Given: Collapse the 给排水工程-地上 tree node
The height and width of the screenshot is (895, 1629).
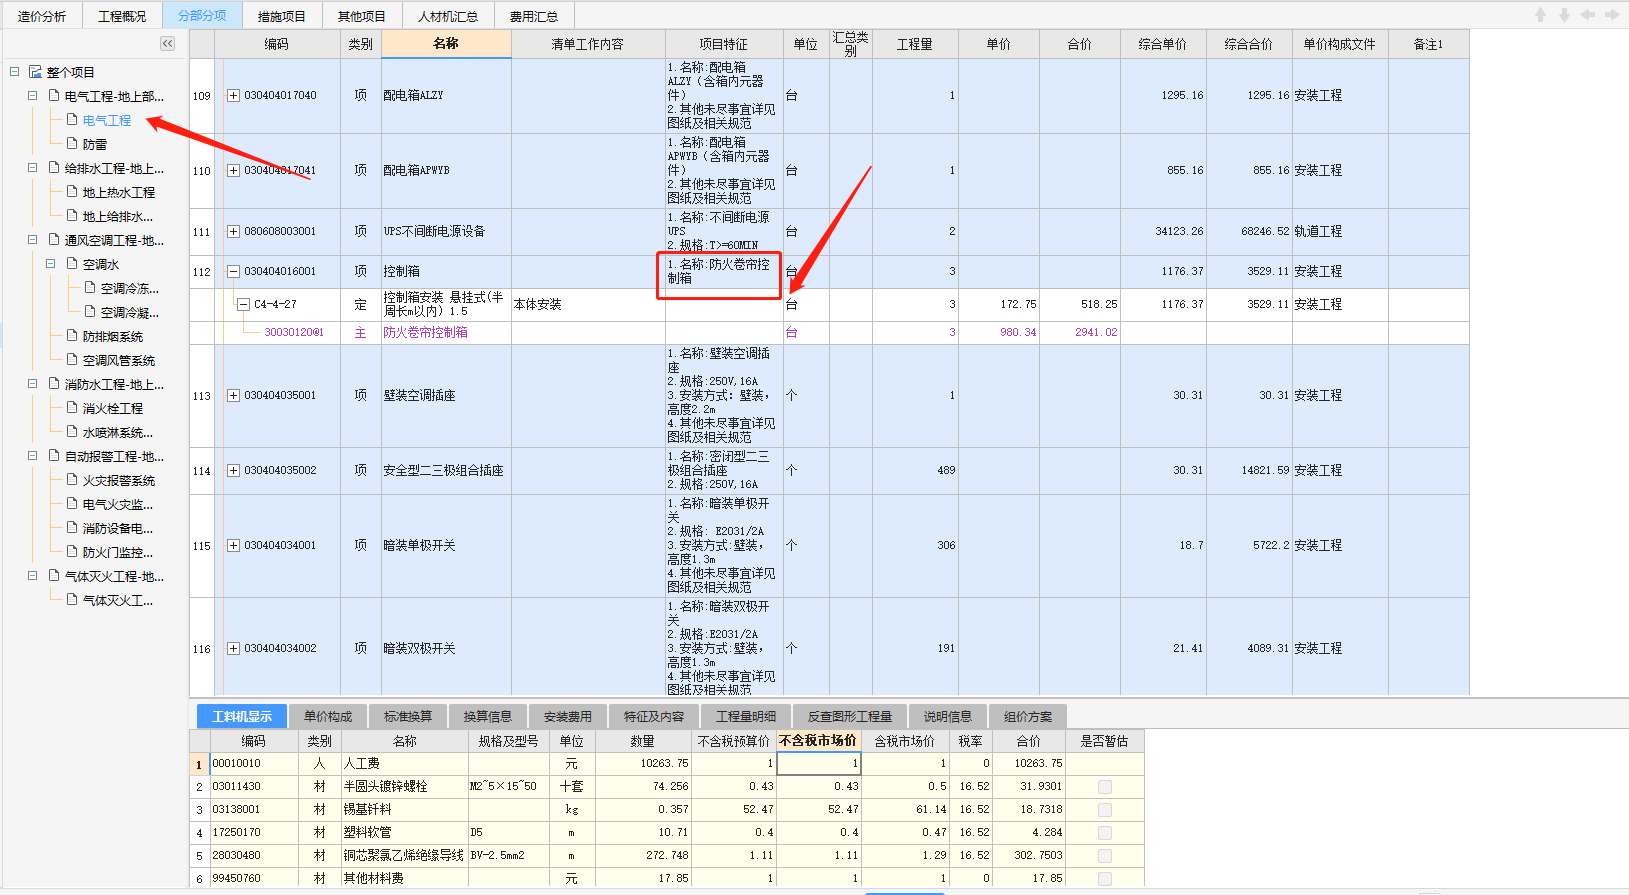Looking at the screenshot, I should 32,168.
